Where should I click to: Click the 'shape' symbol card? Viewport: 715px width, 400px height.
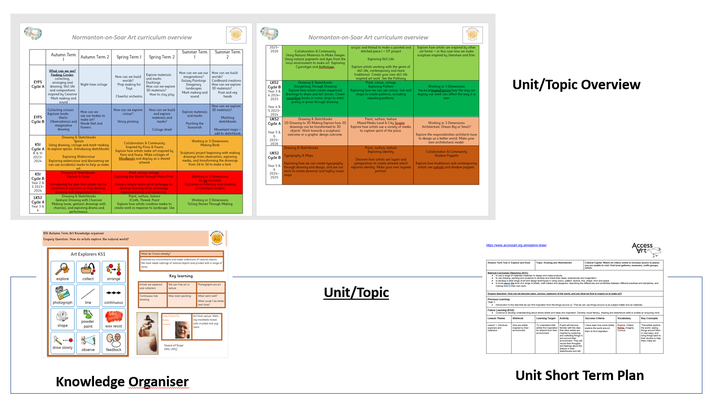tap(62, 319)
